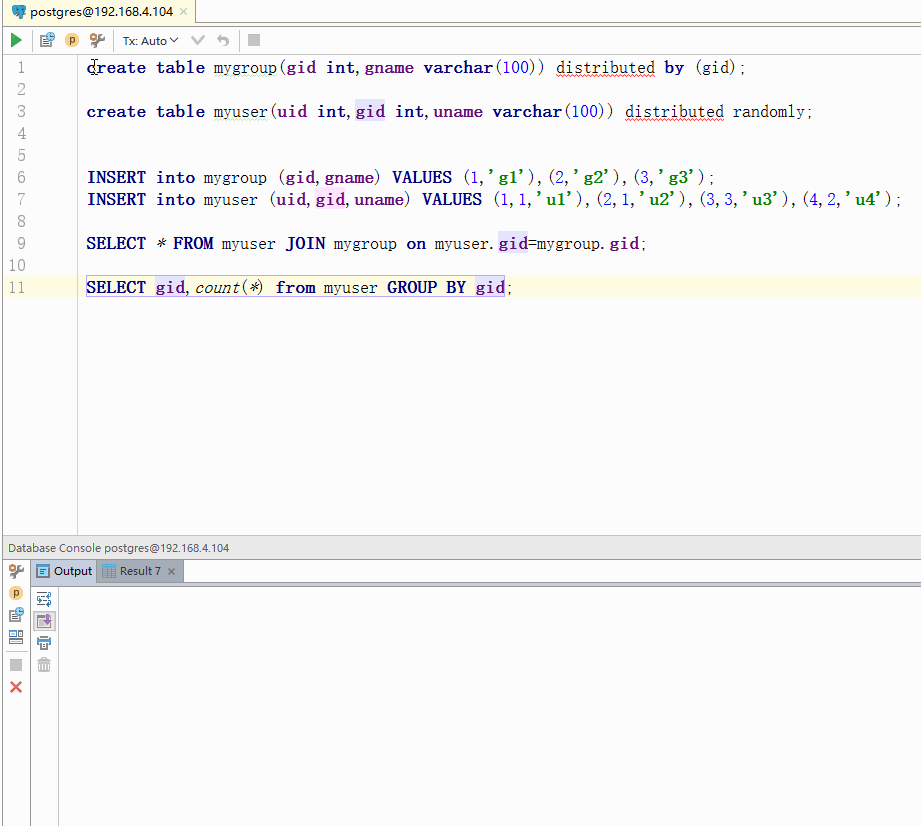Click the 'g3' string on line 6
Viewport: 921px width, 826px height.
(x=677, y=177)
